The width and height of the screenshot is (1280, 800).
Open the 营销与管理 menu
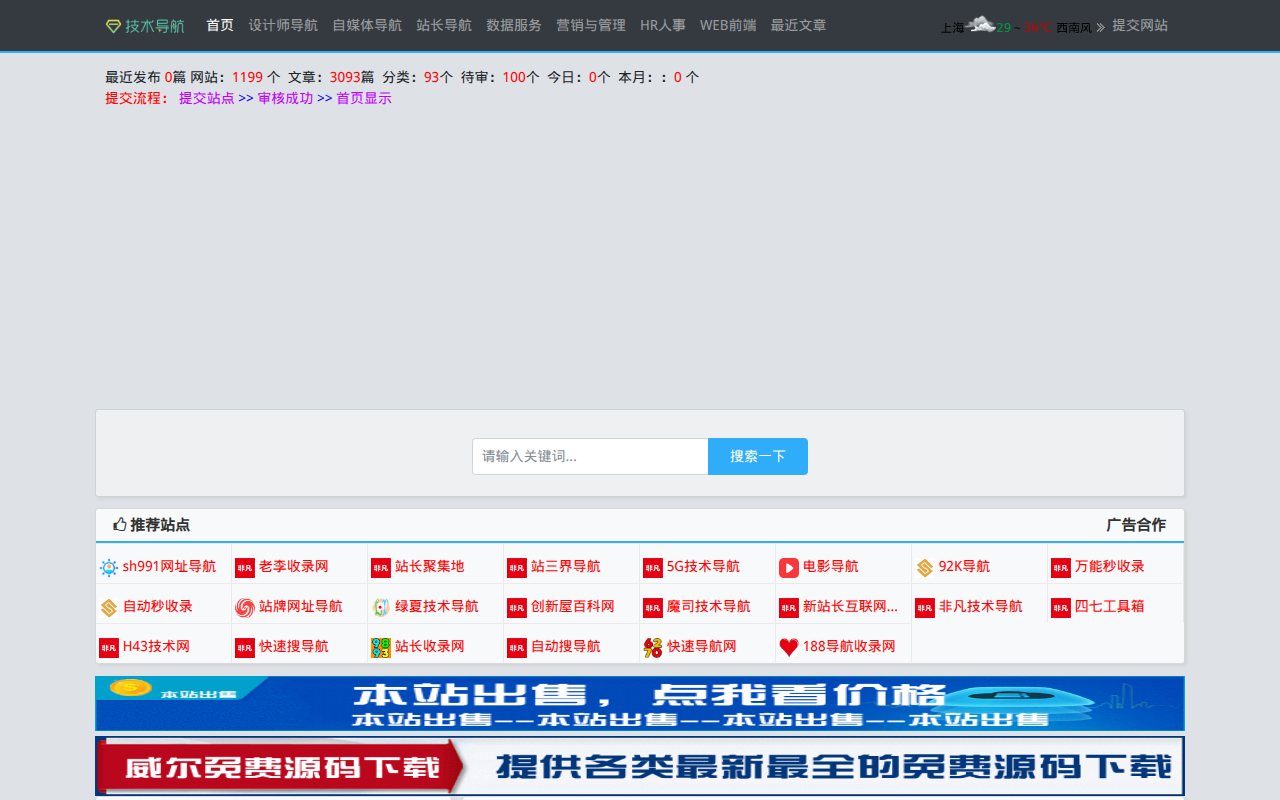point(591,25)
